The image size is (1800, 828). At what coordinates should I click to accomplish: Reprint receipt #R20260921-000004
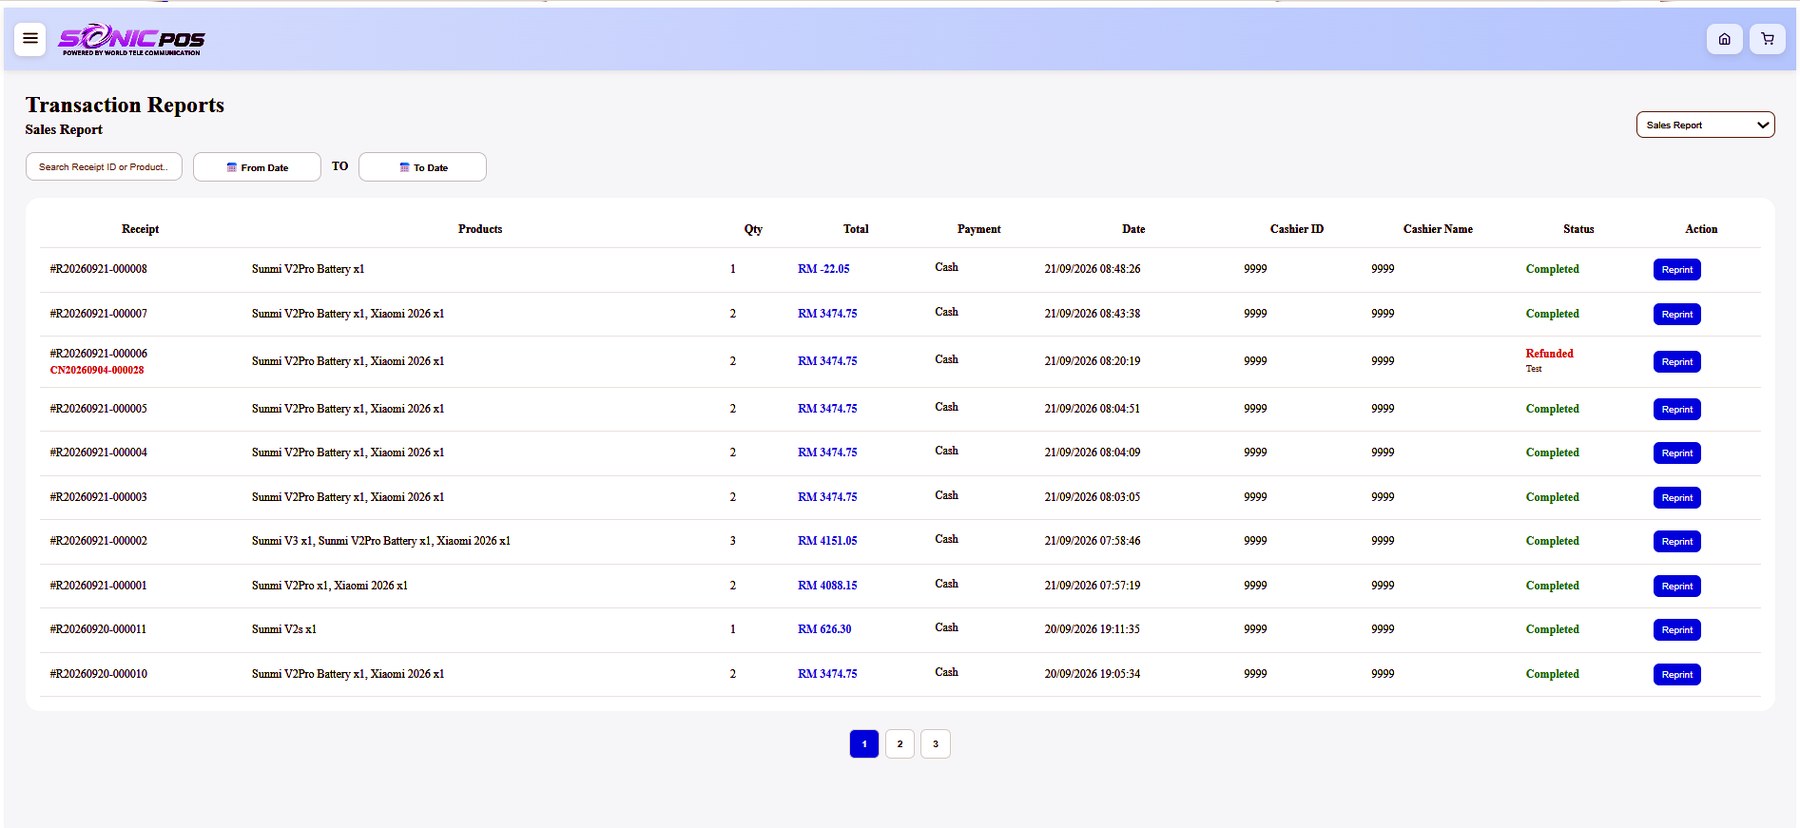coord(1677,453)
